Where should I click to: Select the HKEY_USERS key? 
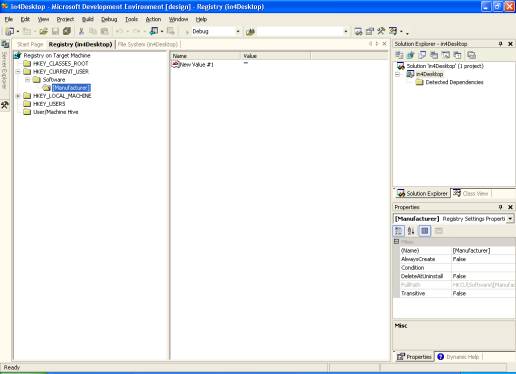pos(49,104)
